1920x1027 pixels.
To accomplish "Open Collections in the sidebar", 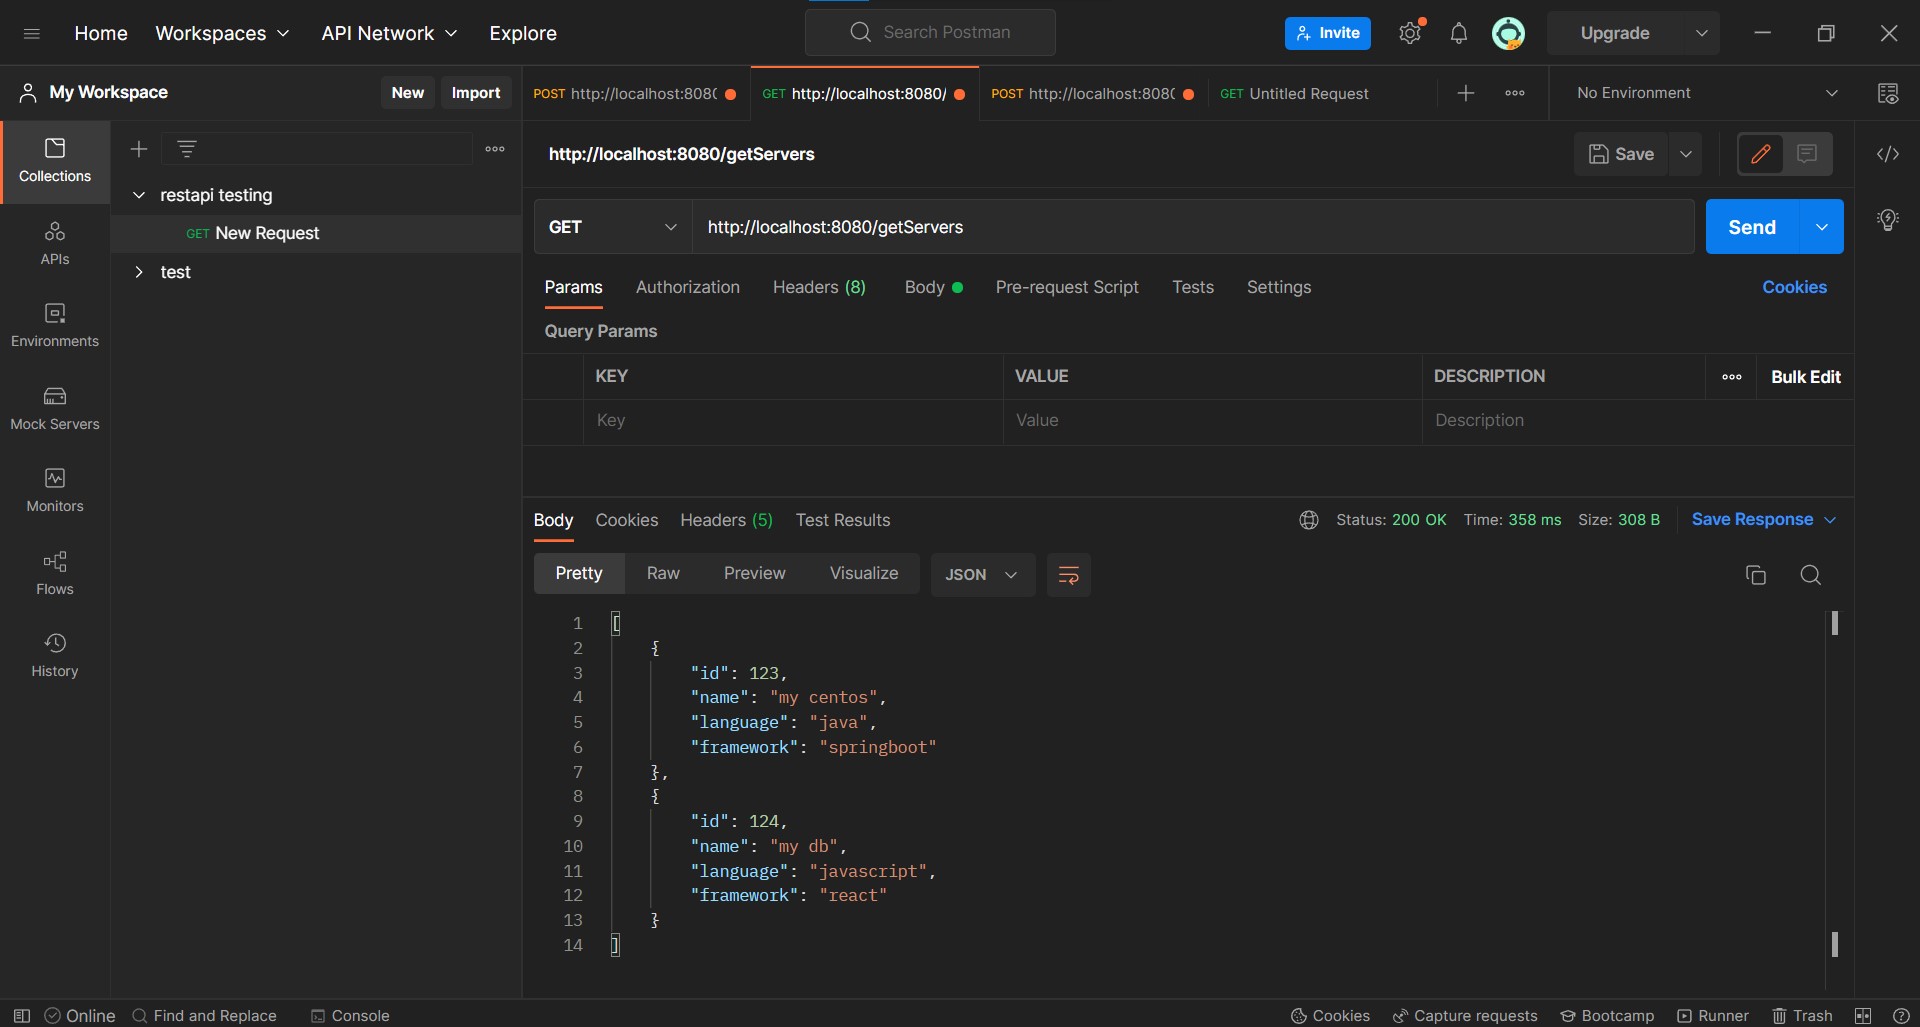I will coord(55,162).
